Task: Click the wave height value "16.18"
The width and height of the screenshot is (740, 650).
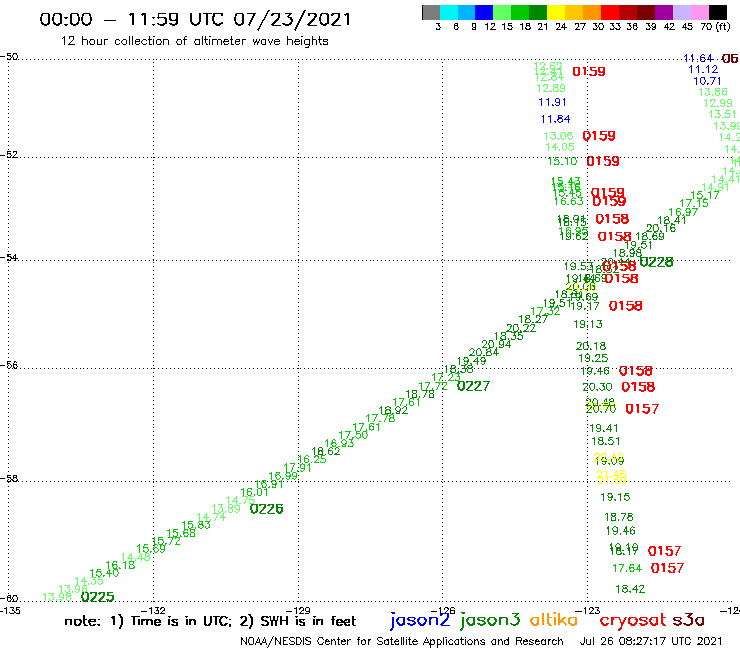Action: tap(120, 565)
